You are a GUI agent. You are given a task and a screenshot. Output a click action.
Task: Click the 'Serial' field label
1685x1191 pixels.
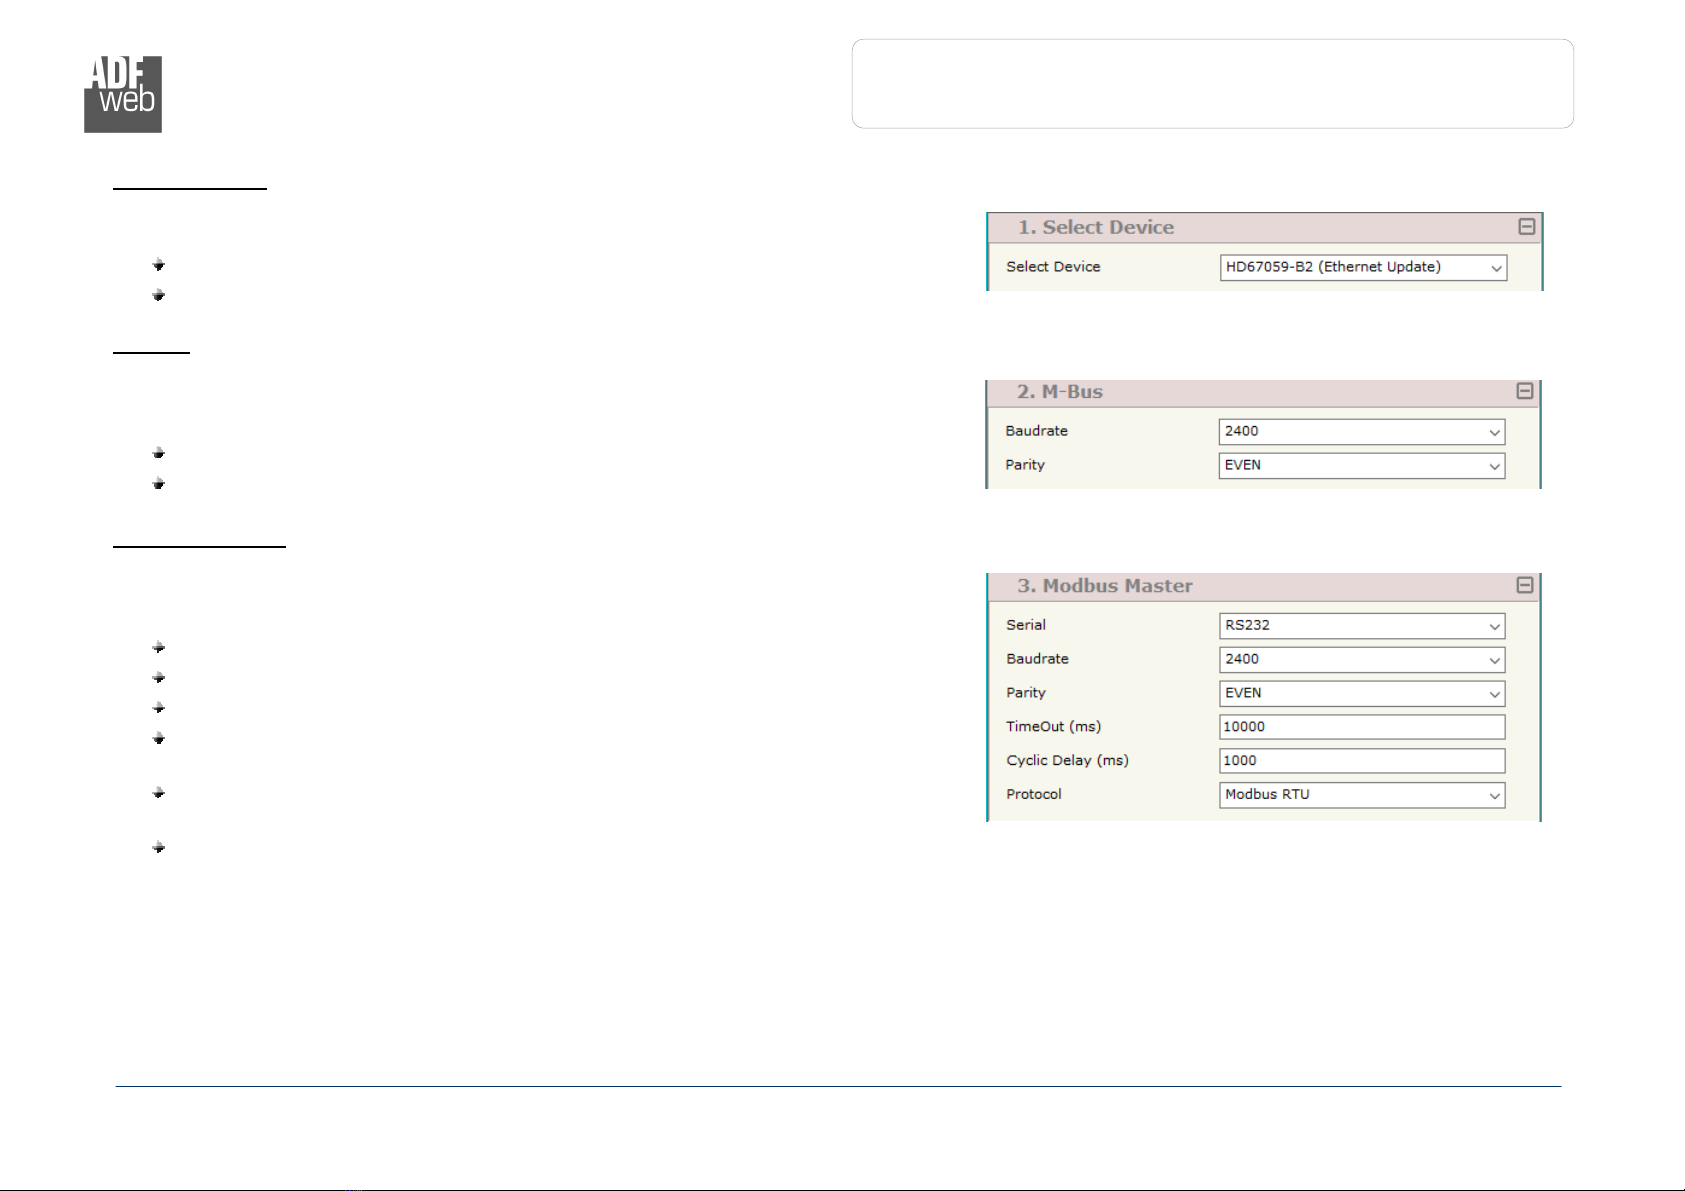(x=1026, y=624)
